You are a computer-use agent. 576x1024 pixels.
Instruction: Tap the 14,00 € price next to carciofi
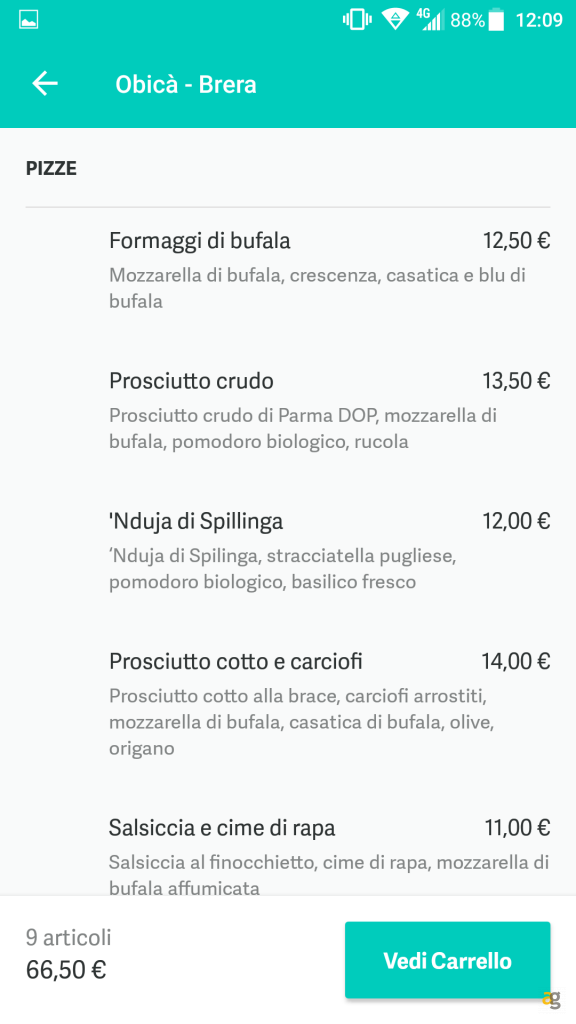(x=517, y=661)
